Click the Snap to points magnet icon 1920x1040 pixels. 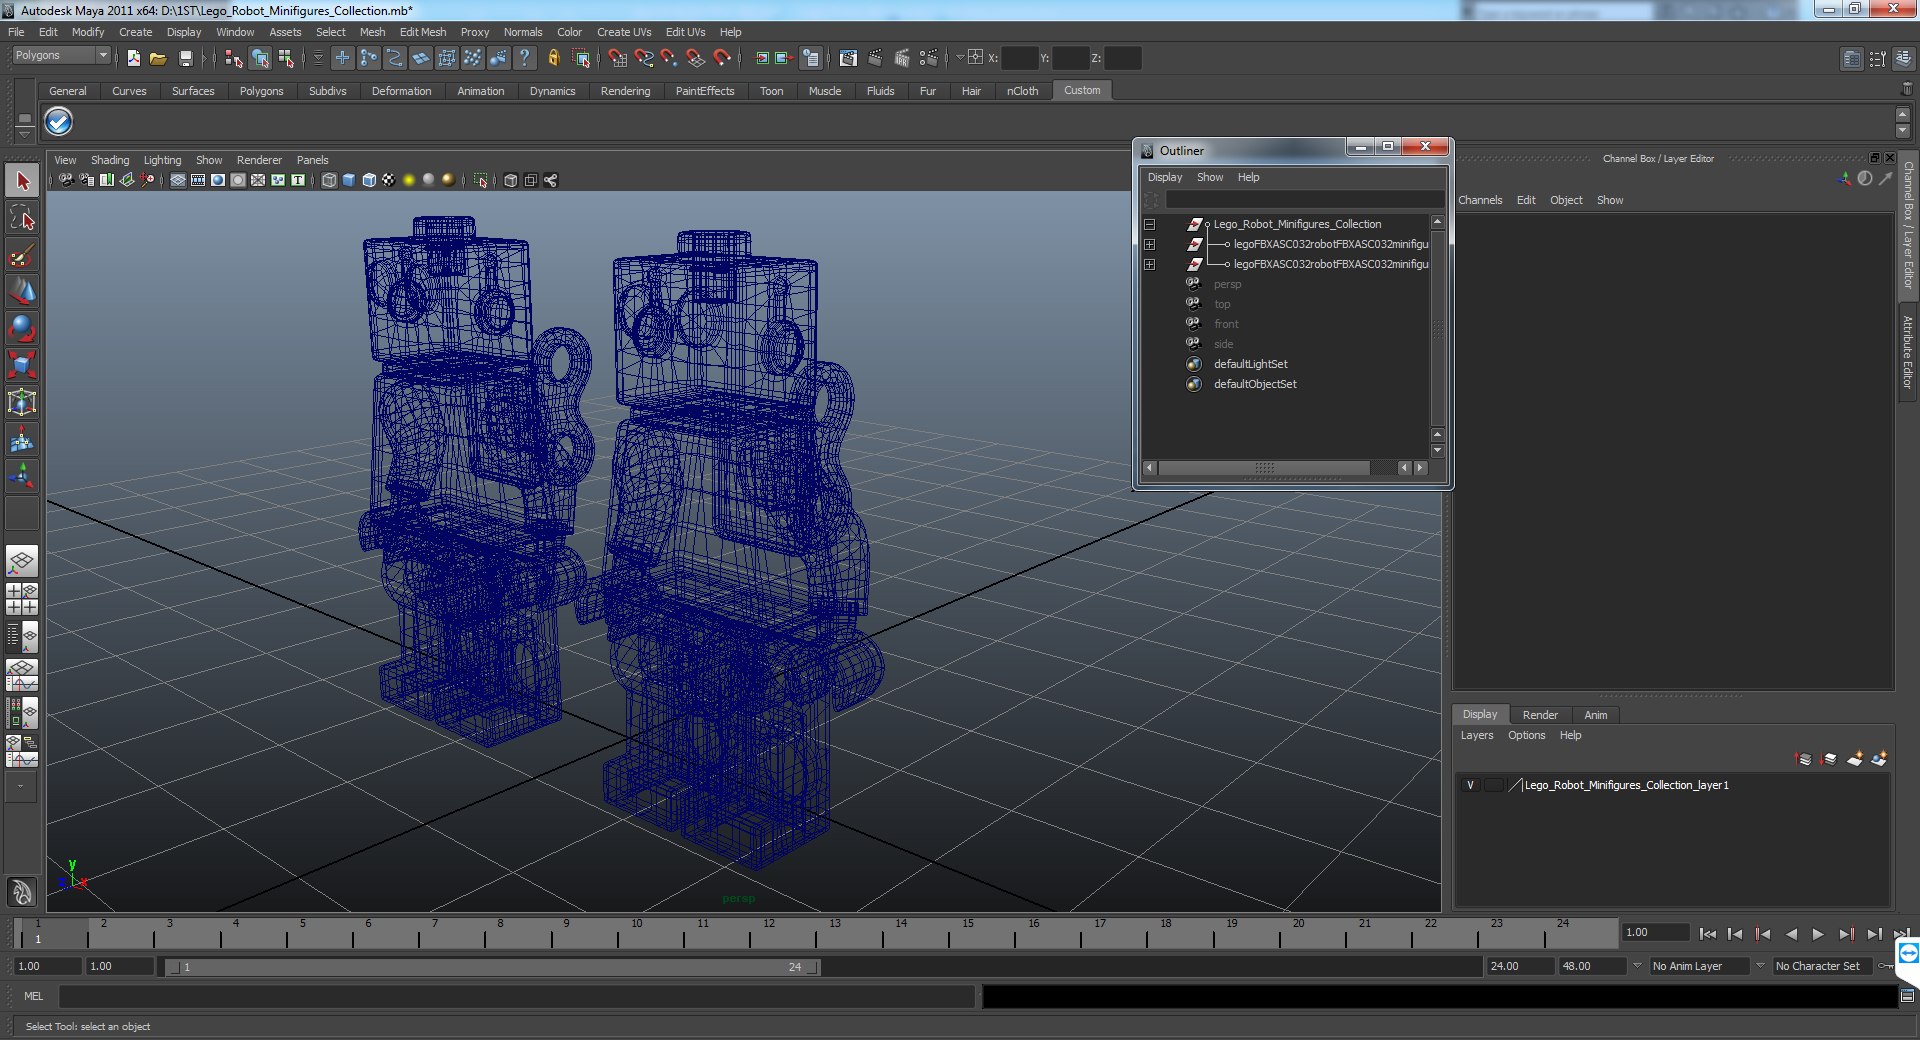click(x=670, y=58)
